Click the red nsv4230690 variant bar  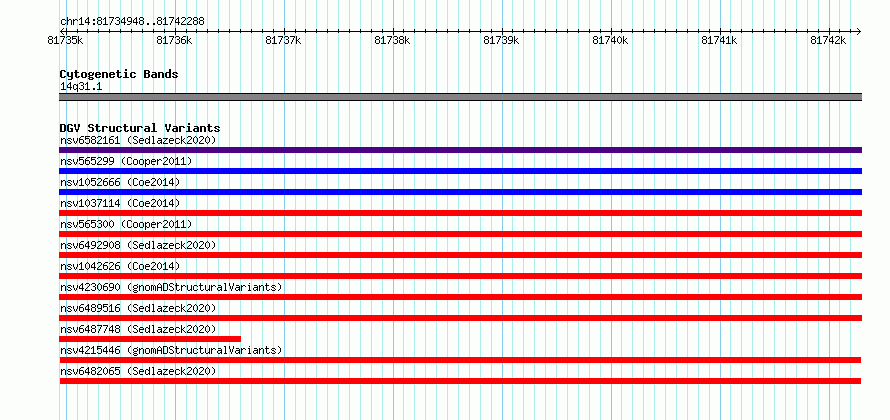pos(460,297)
